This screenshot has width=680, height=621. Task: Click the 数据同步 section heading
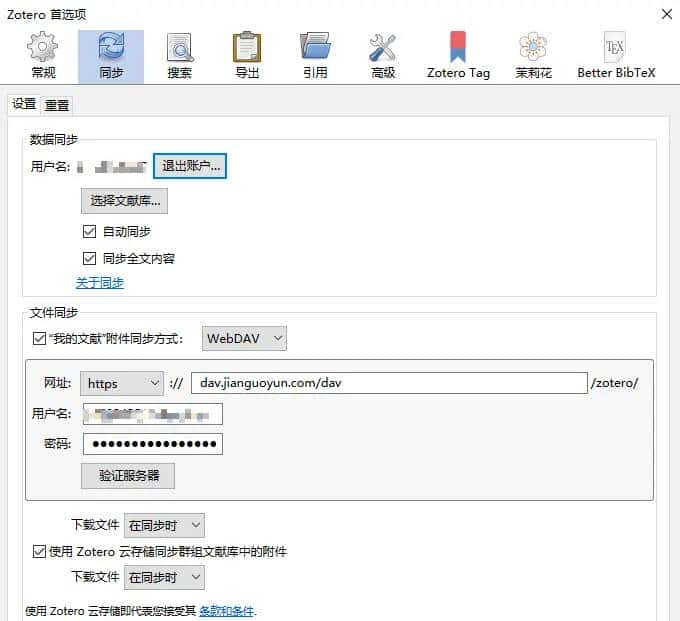click(54, 140)
